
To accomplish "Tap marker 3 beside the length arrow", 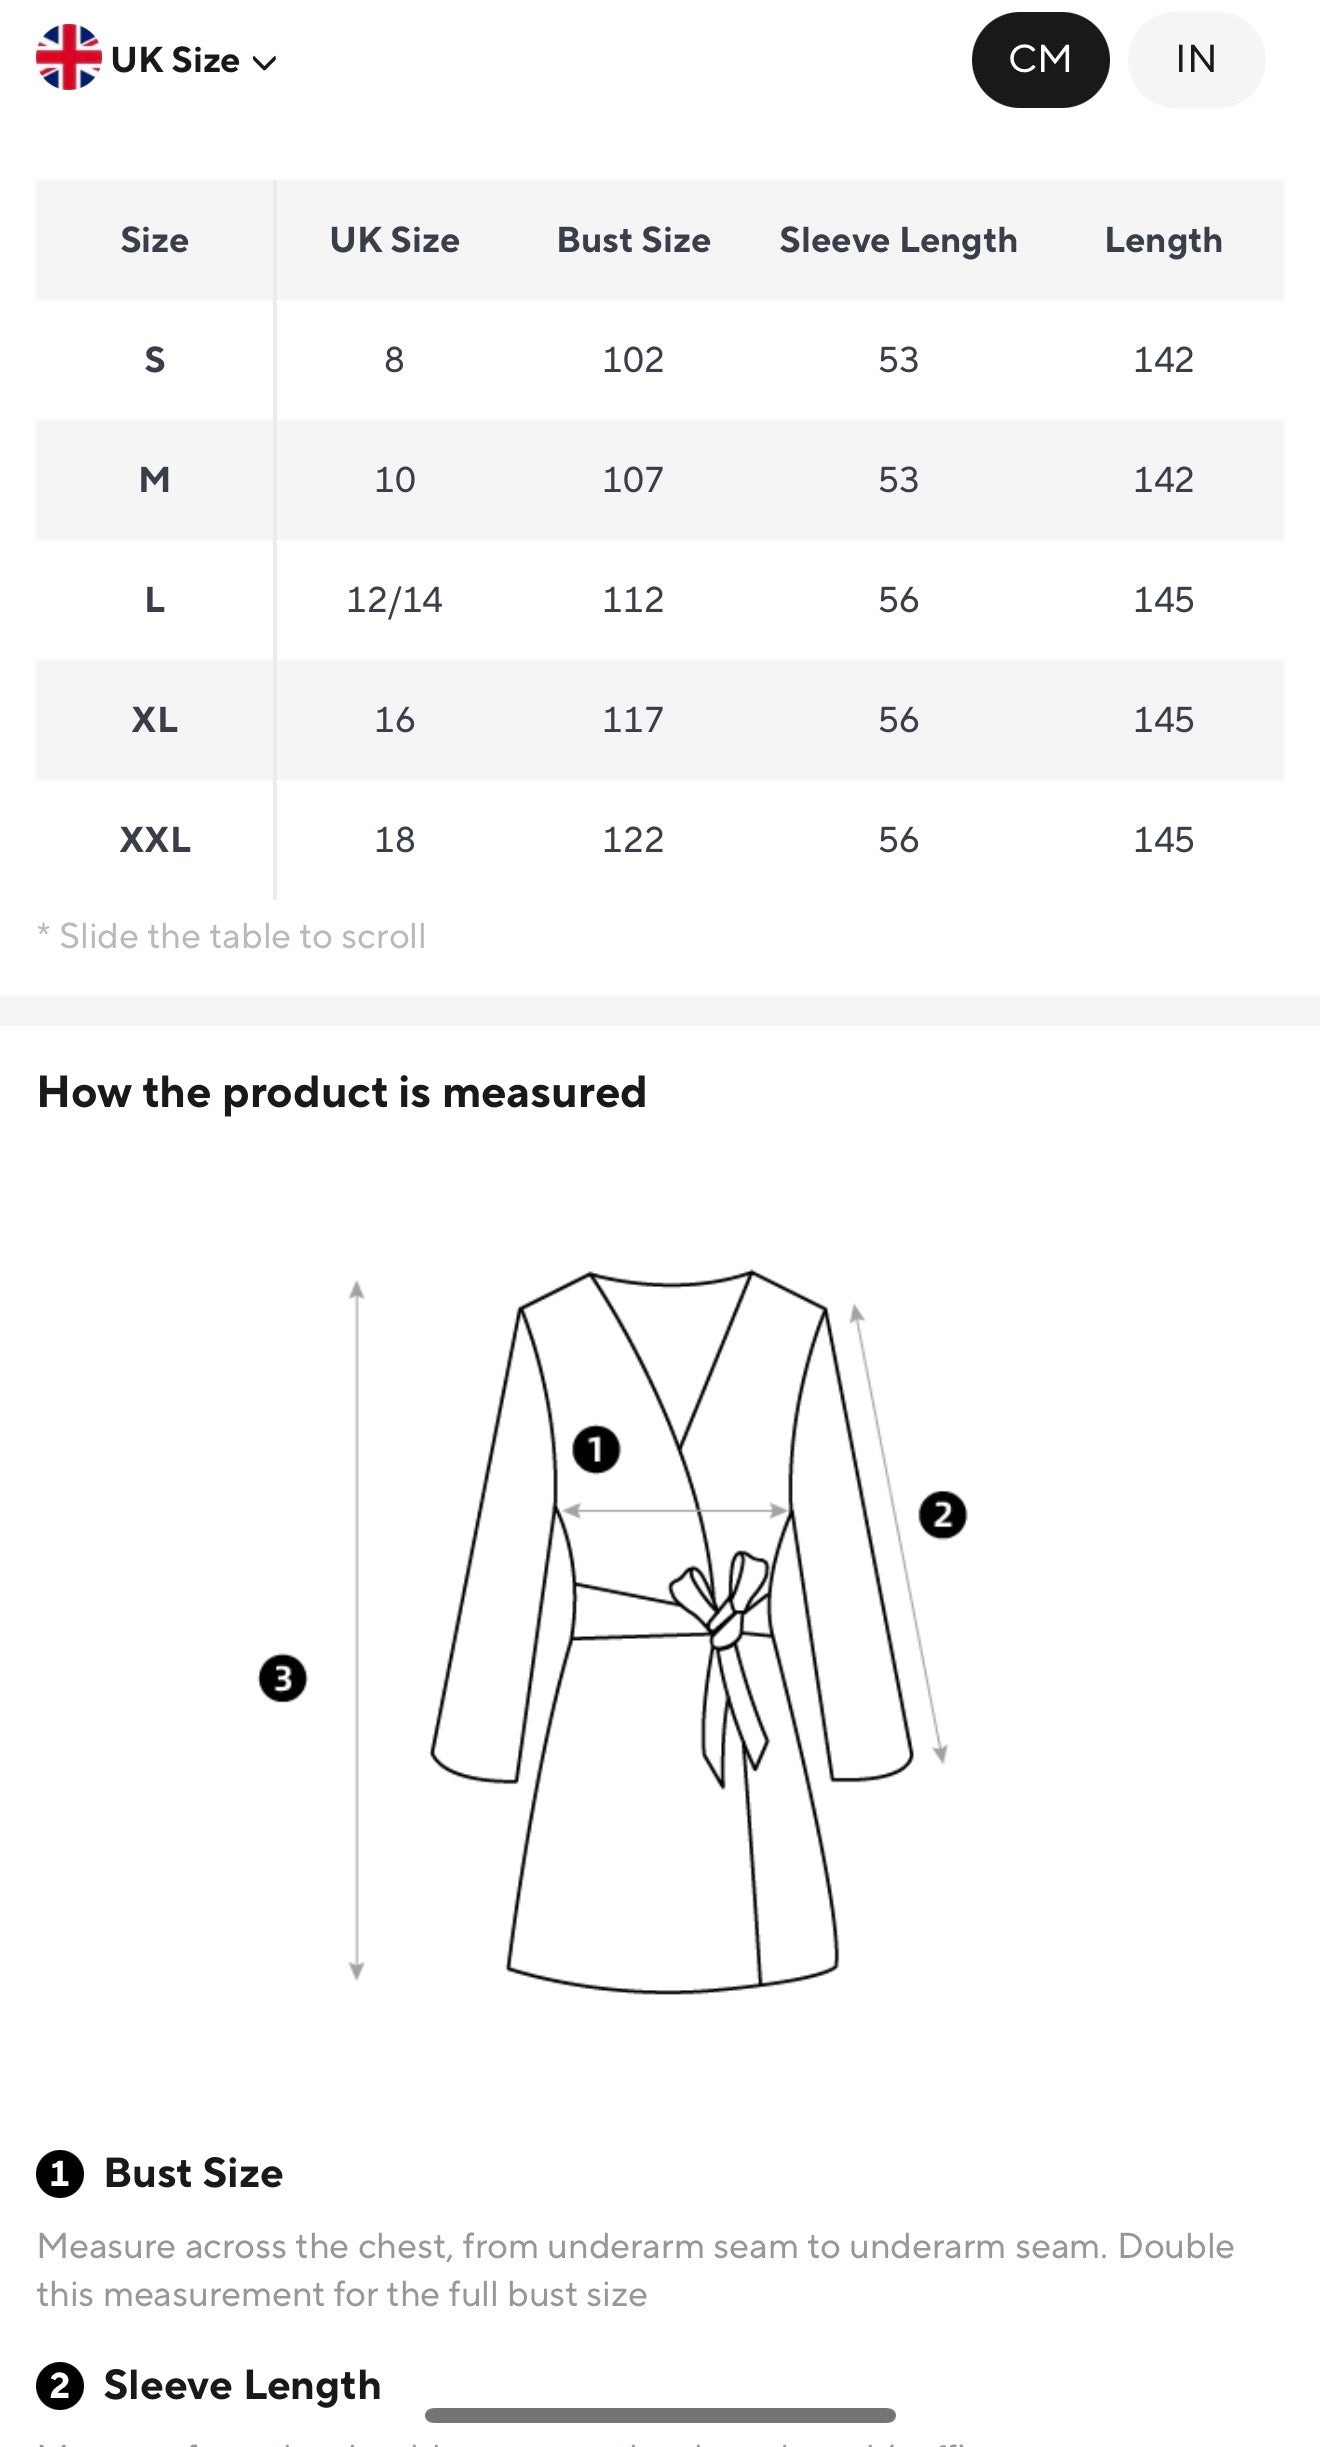I will [282, 1678].
